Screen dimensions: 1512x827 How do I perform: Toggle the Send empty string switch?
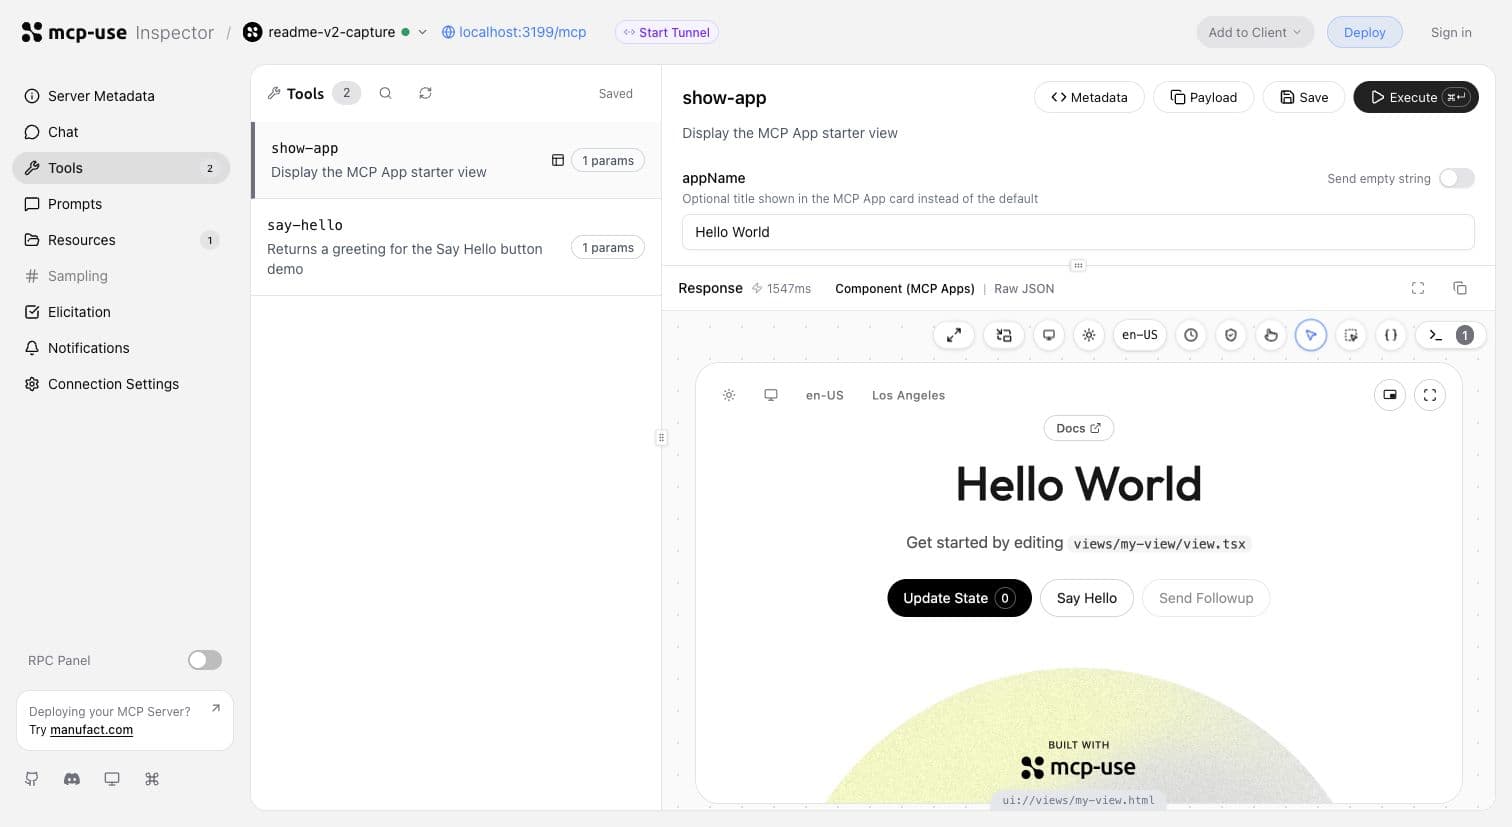tap(1457, 178)
